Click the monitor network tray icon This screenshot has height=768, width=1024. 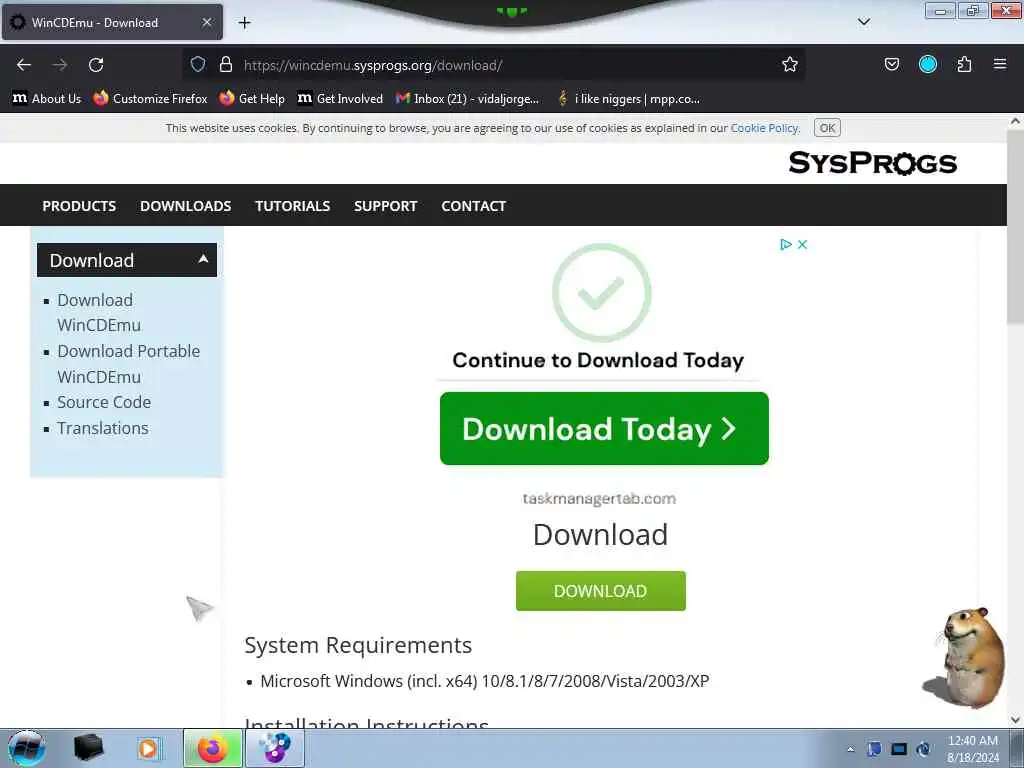coord(899,749)
